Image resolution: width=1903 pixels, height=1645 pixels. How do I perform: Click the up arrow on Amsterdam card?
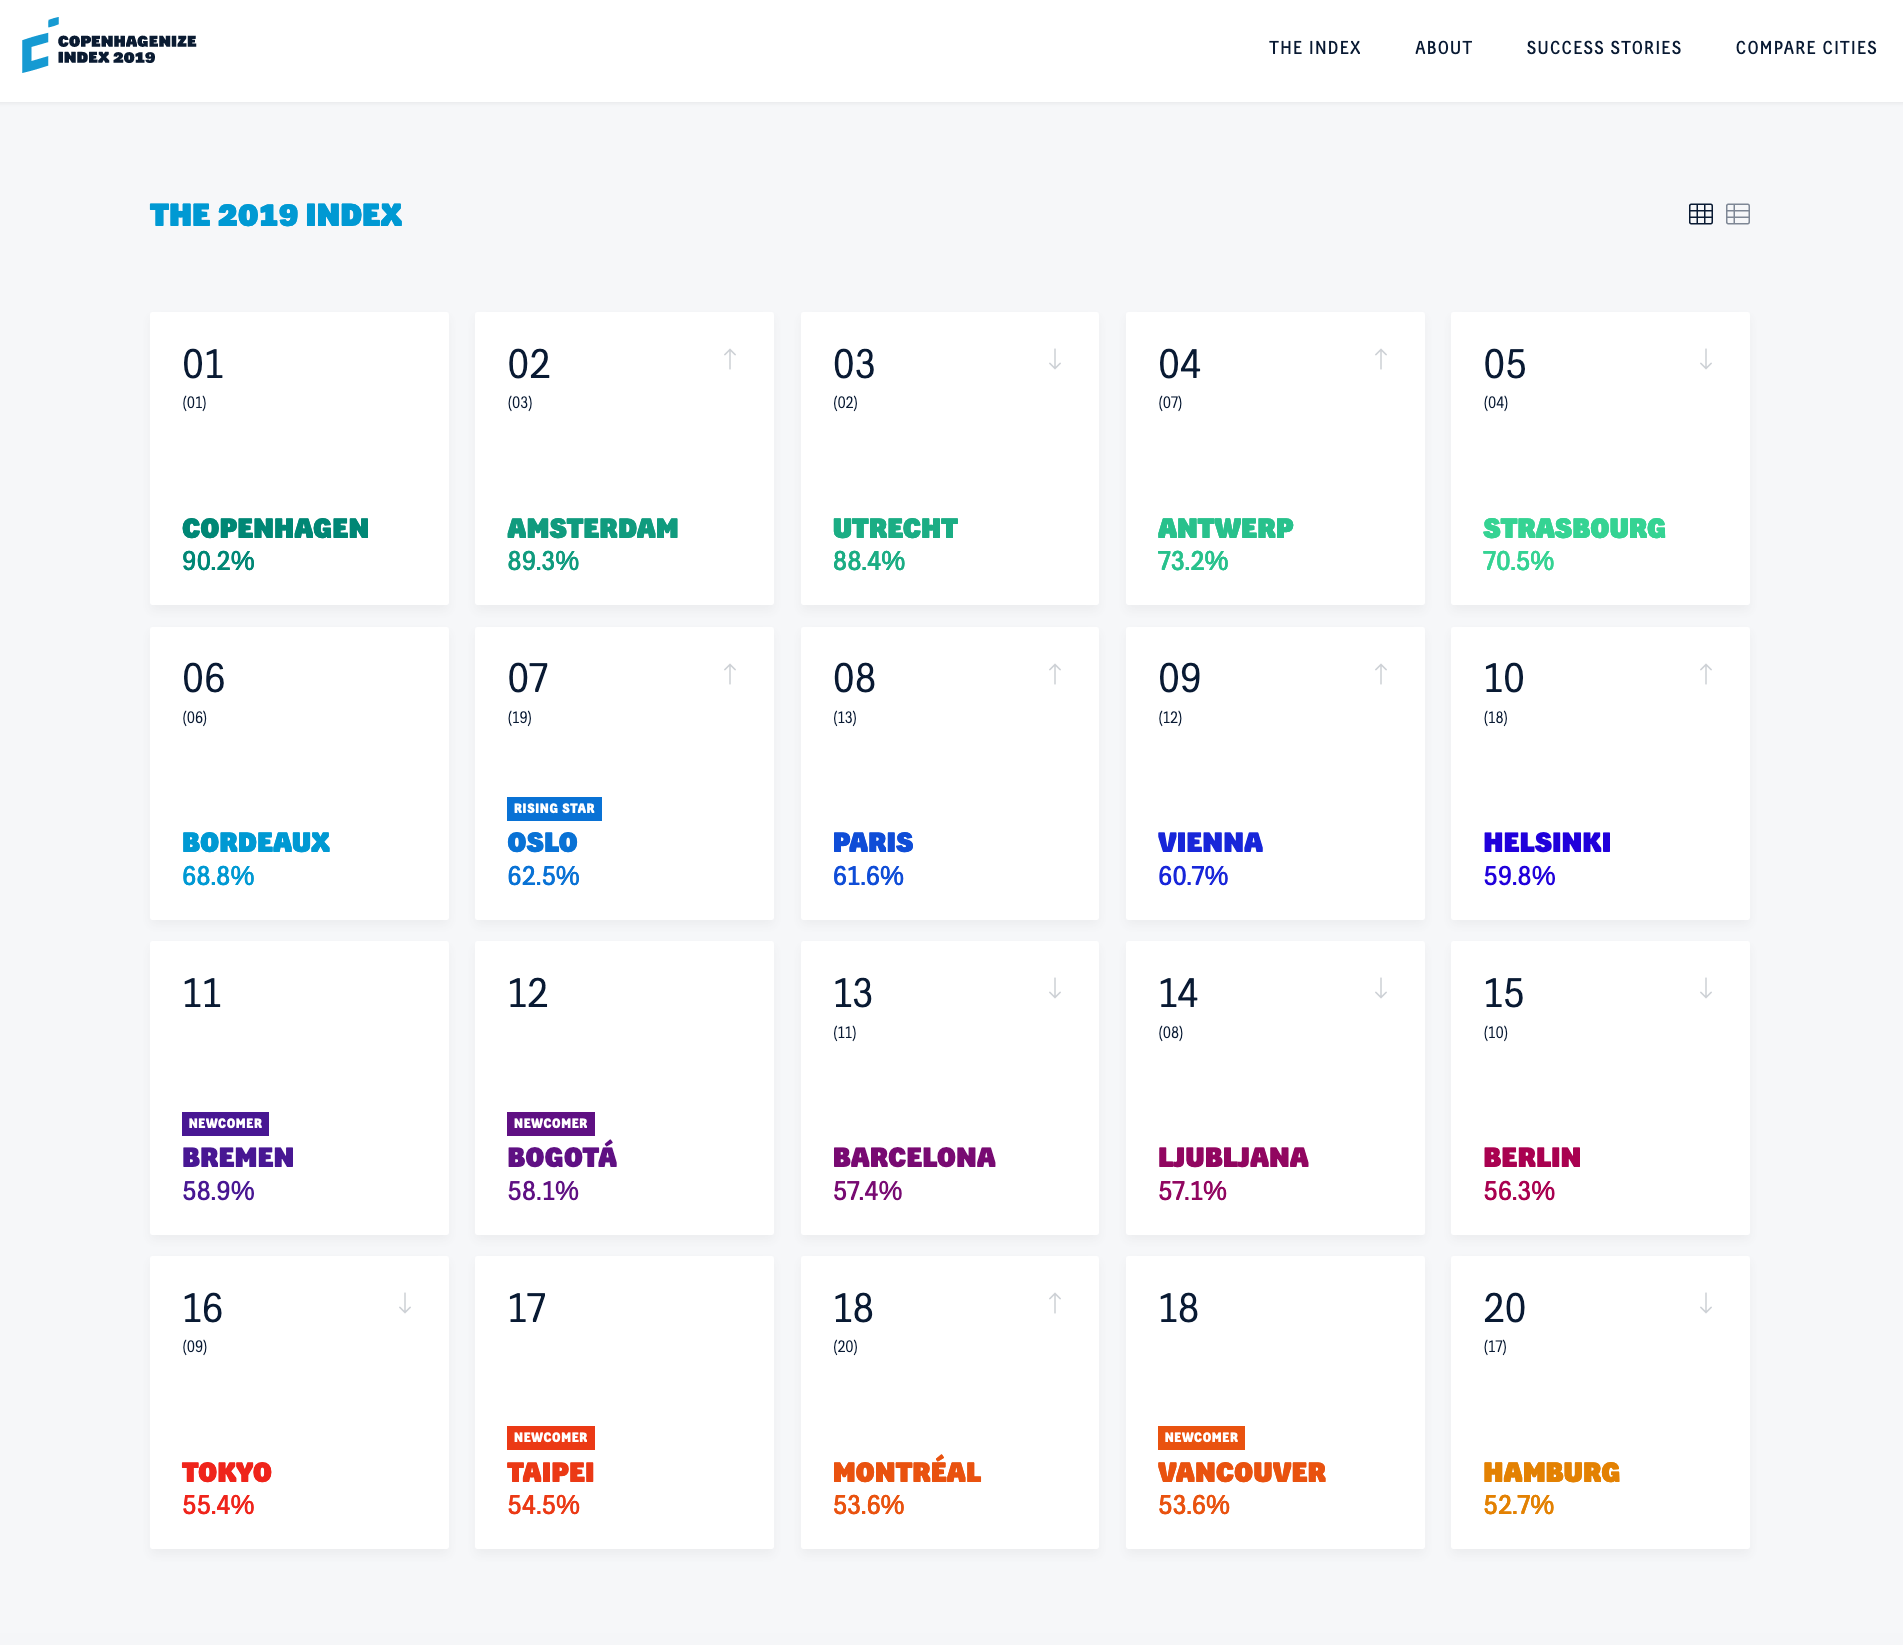click(x=730, y=359)
